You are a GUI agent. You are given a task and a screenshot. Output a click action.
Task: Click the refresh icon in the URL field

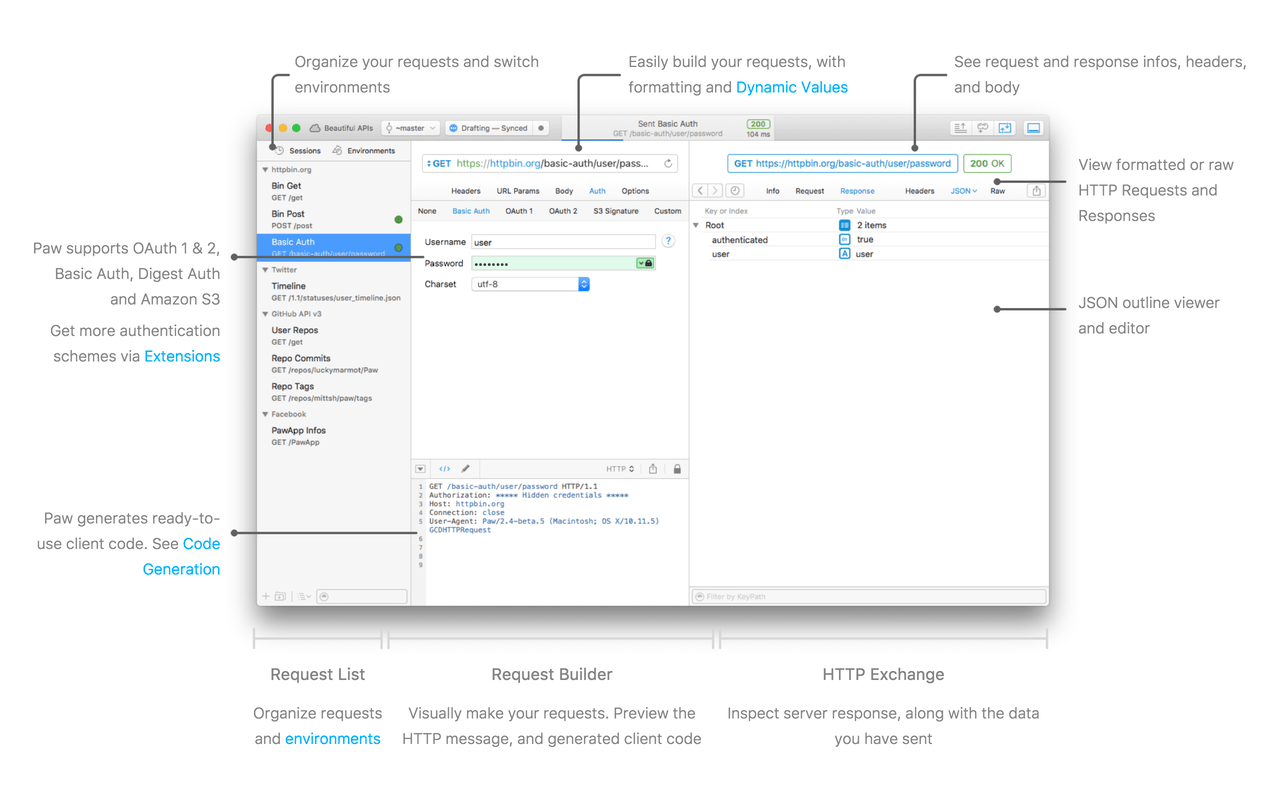668,163
